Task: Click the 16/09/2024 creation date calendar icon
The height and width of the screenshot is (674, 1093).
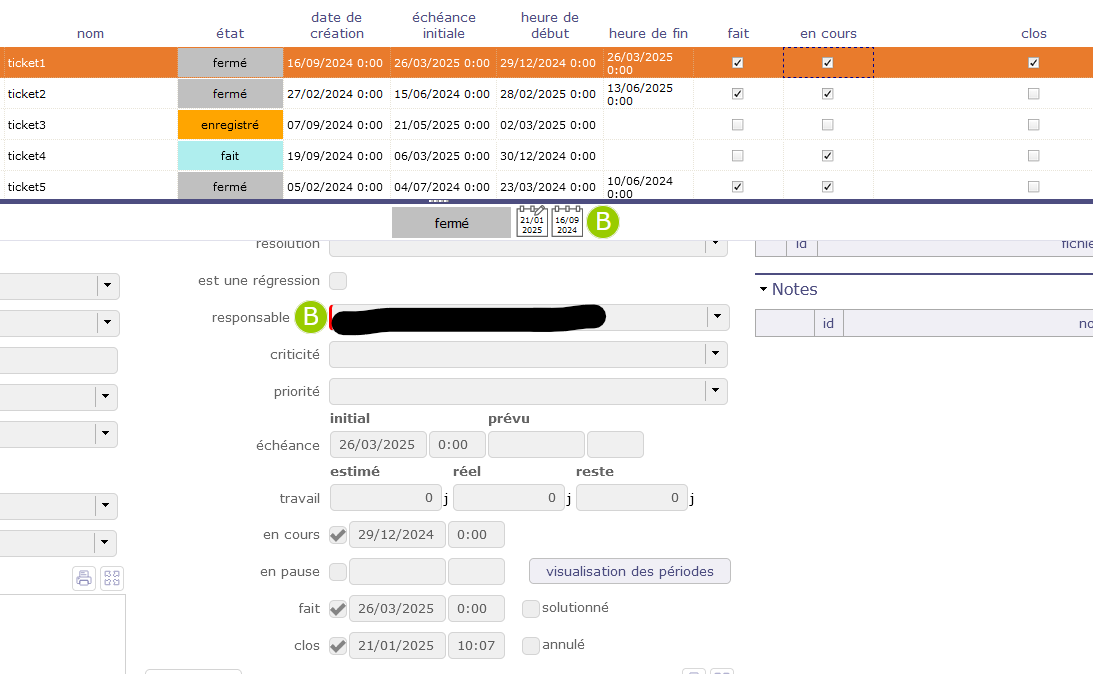Action: tap(567, 222)
